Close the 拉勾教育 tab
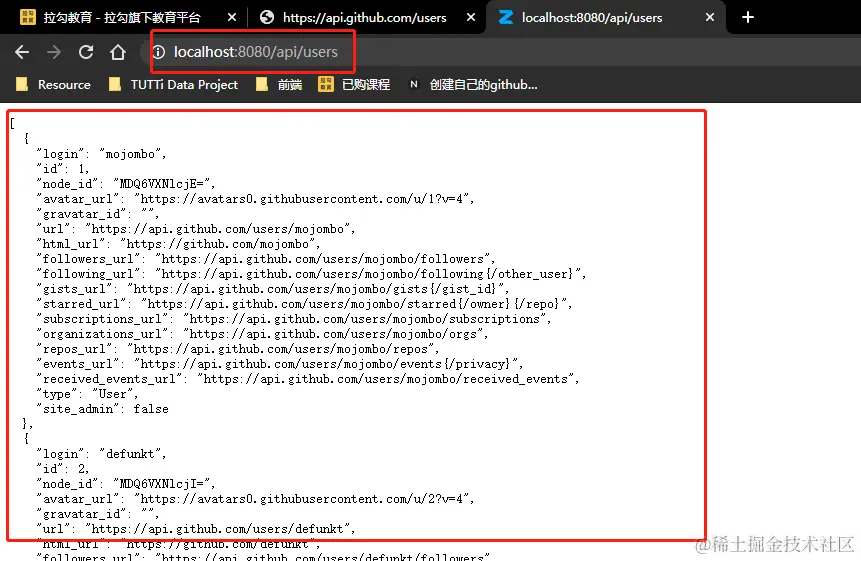 coord(232,18)
